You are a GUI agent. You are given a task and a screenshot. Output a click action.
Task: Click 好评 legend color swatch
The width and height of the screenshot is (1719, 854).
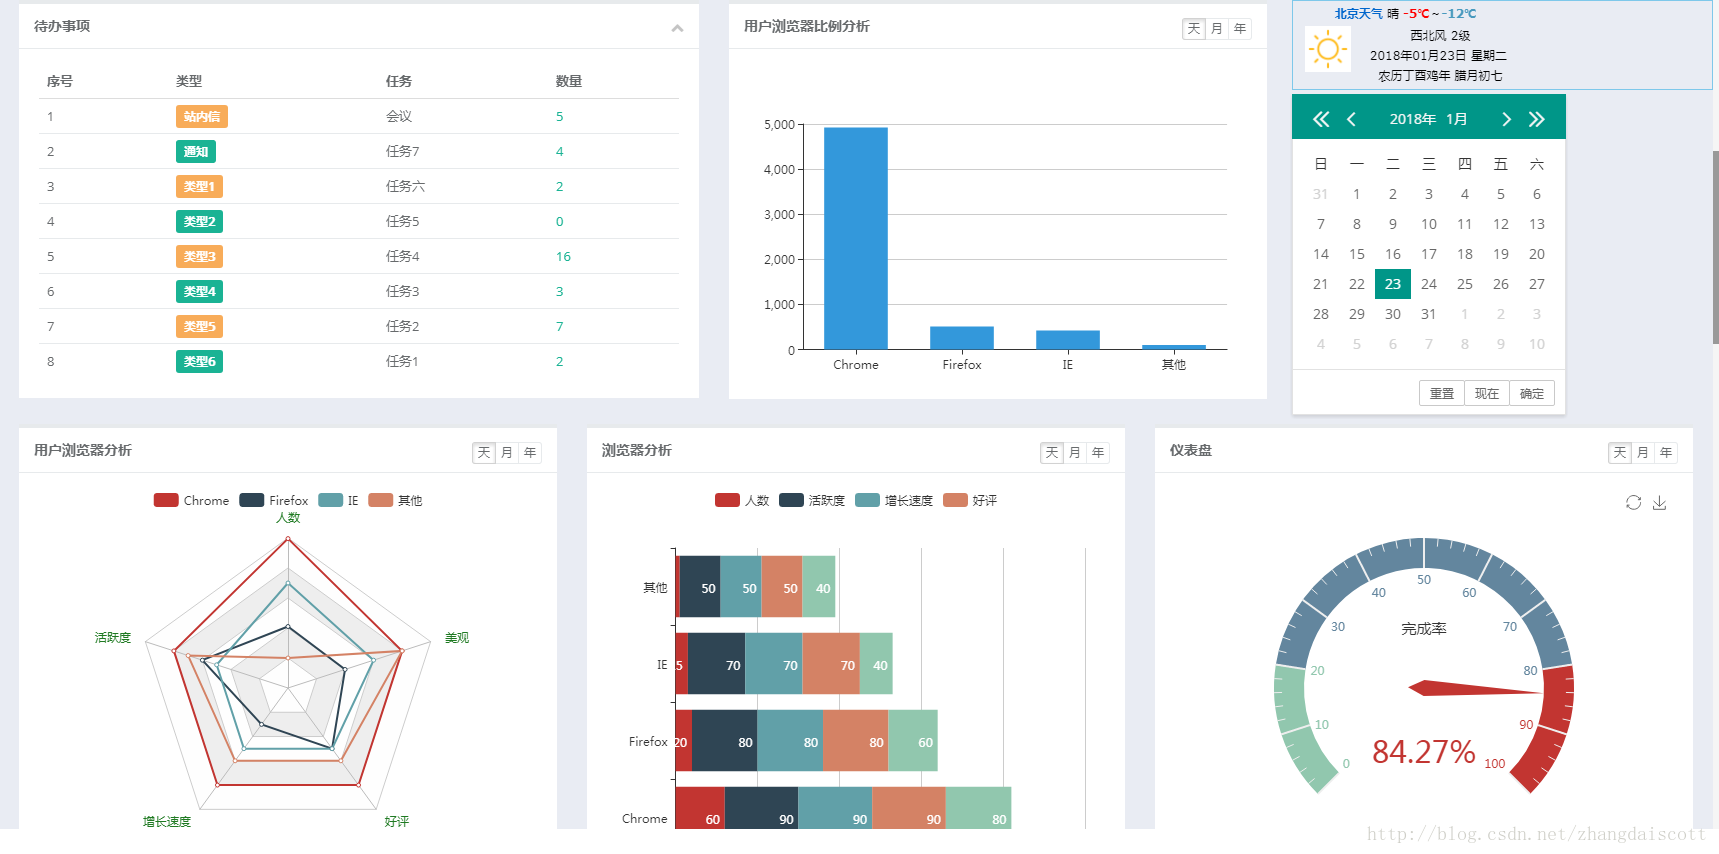[955, 500]
